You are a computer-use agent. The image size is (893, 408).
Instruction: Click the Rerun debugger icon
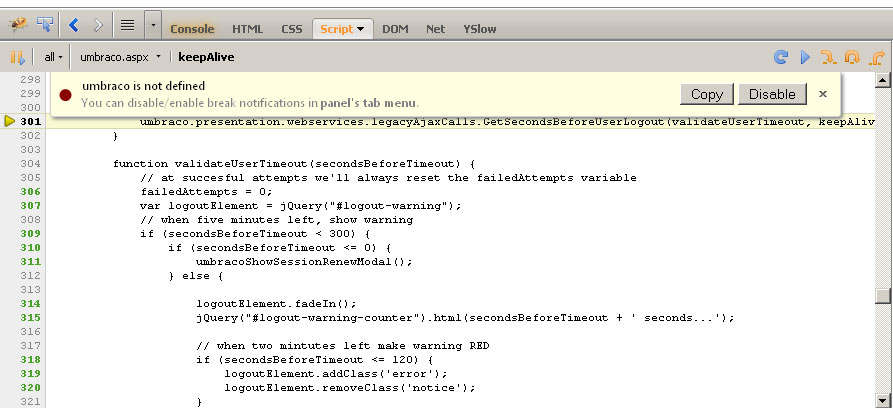(x=782, y=57)
